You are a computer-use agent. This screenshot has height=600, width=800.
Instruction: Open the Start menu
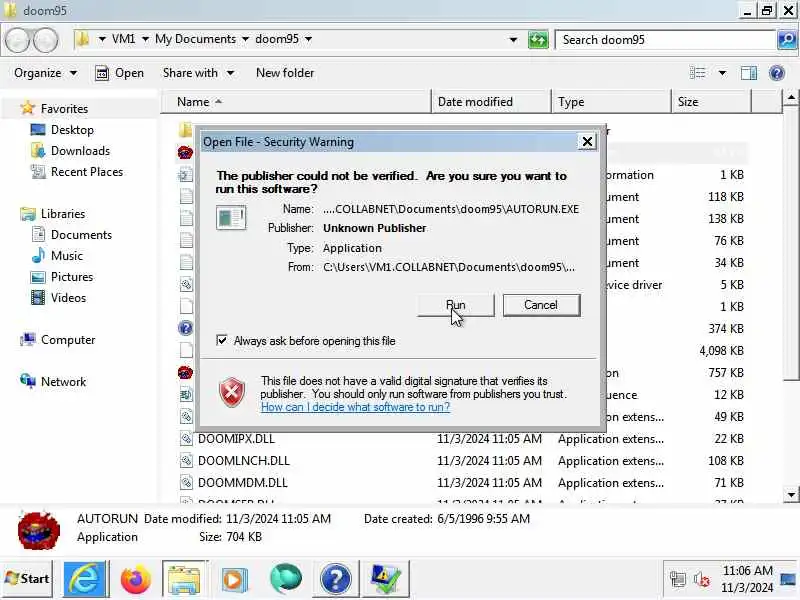(27, 579)
